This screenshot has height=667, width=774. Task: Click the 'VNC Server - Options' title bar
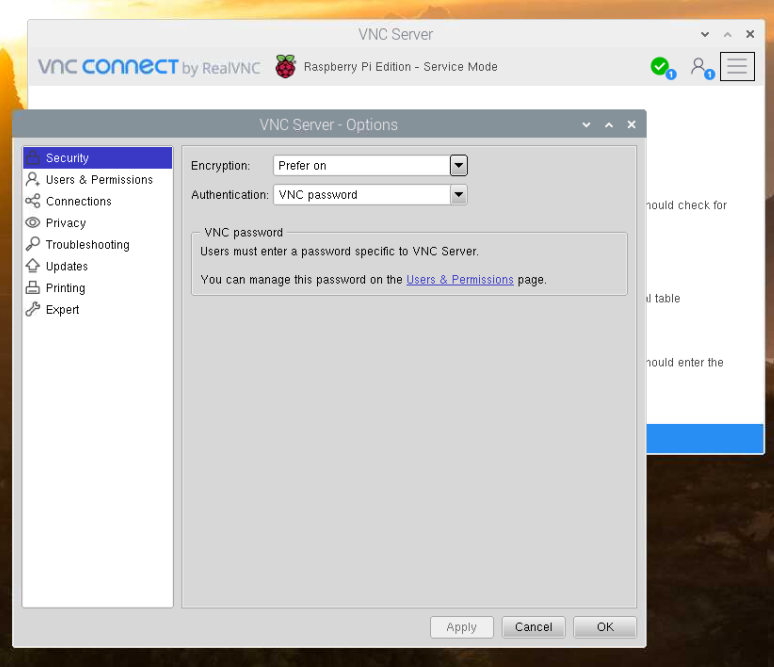click(329, 124)
